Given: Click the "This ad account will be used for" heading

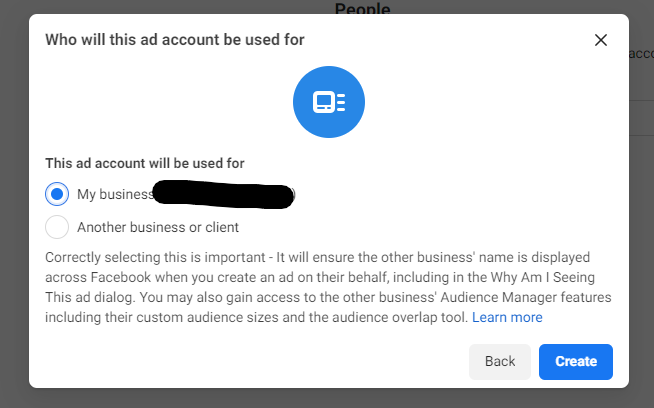Looking at the screenshot, I should [x=145, y=163].
